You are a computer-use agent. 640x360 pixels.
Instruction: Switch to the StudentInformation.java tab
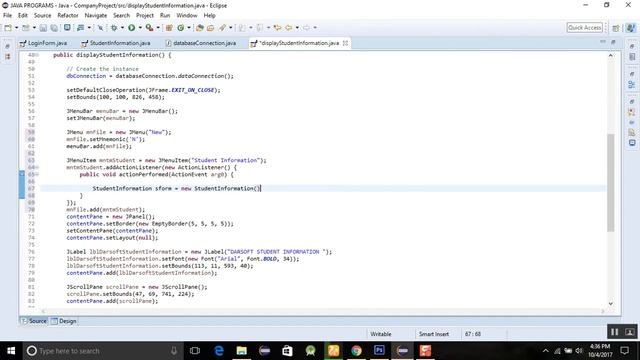tap(116, 43)
